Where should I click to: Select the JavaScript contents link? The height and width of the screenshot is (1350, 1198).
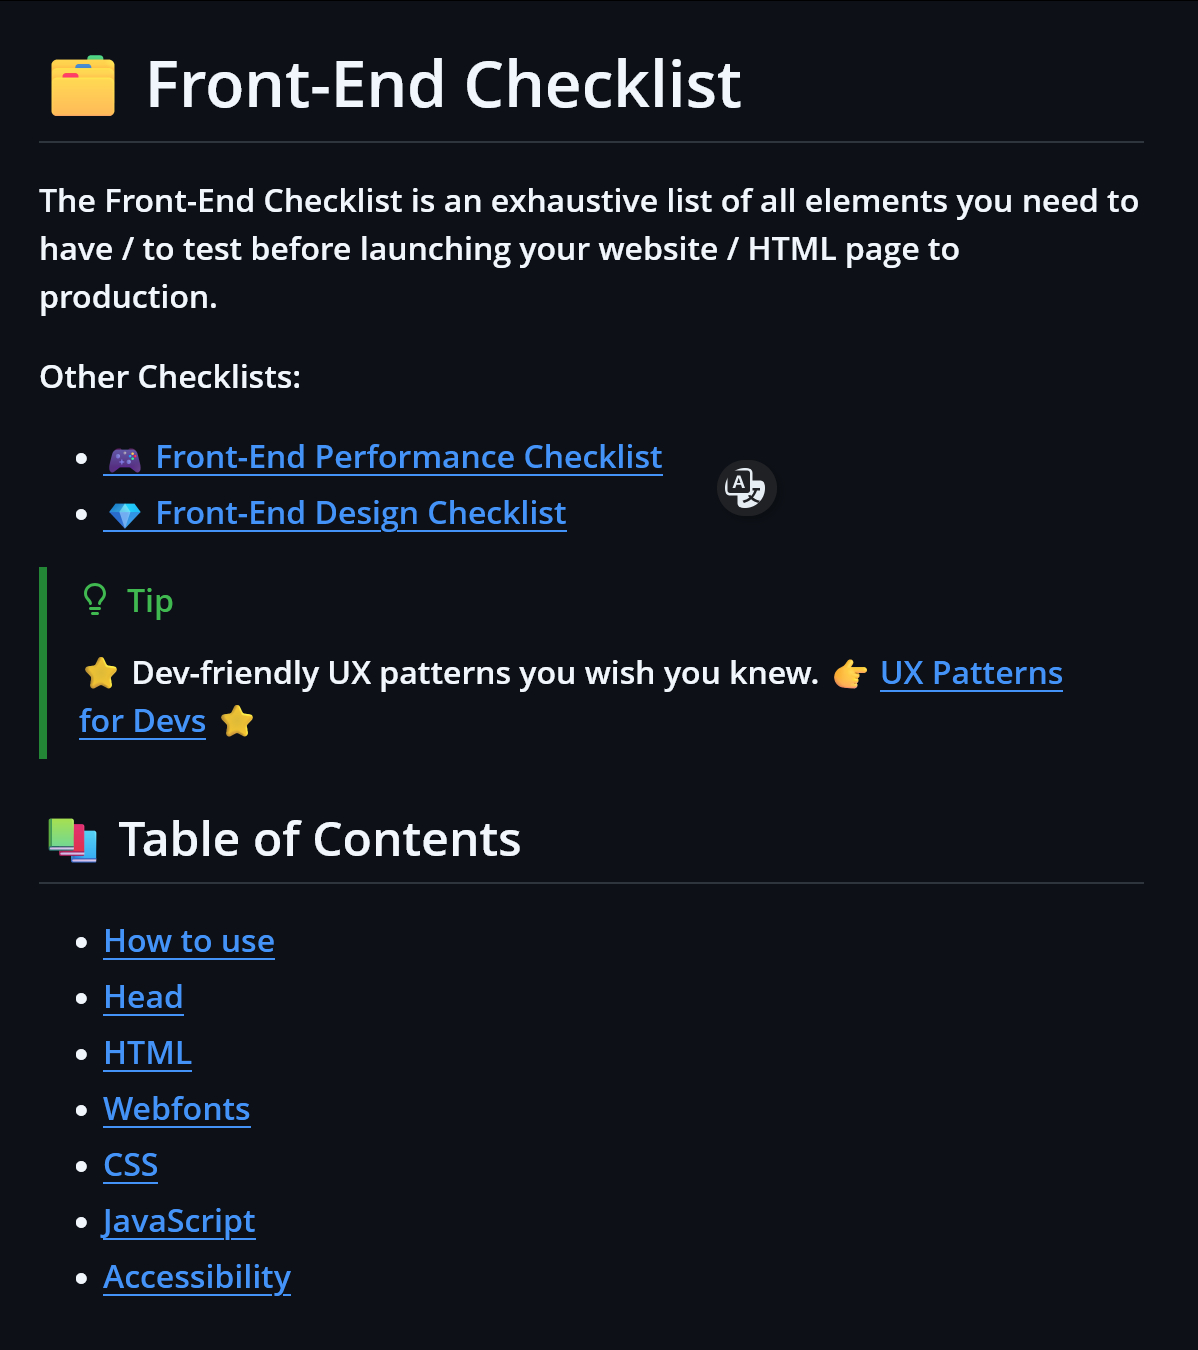coord(179,1221)
